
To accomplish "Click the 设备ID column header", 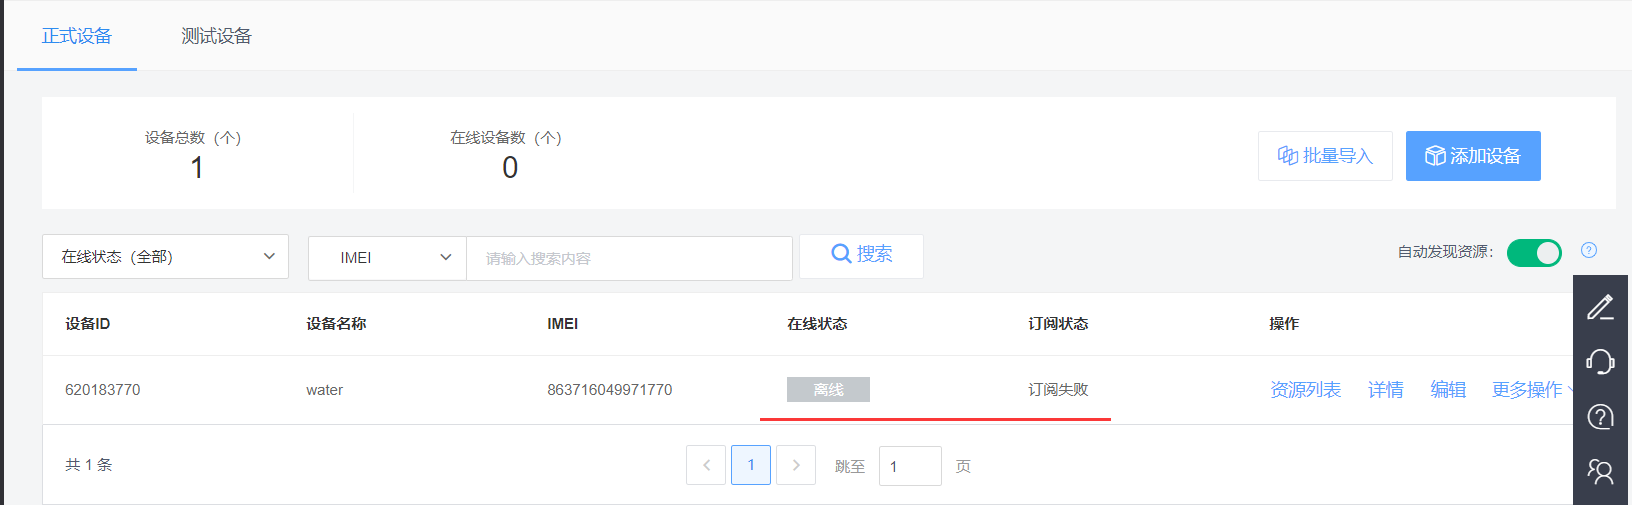I will (88, 324).
